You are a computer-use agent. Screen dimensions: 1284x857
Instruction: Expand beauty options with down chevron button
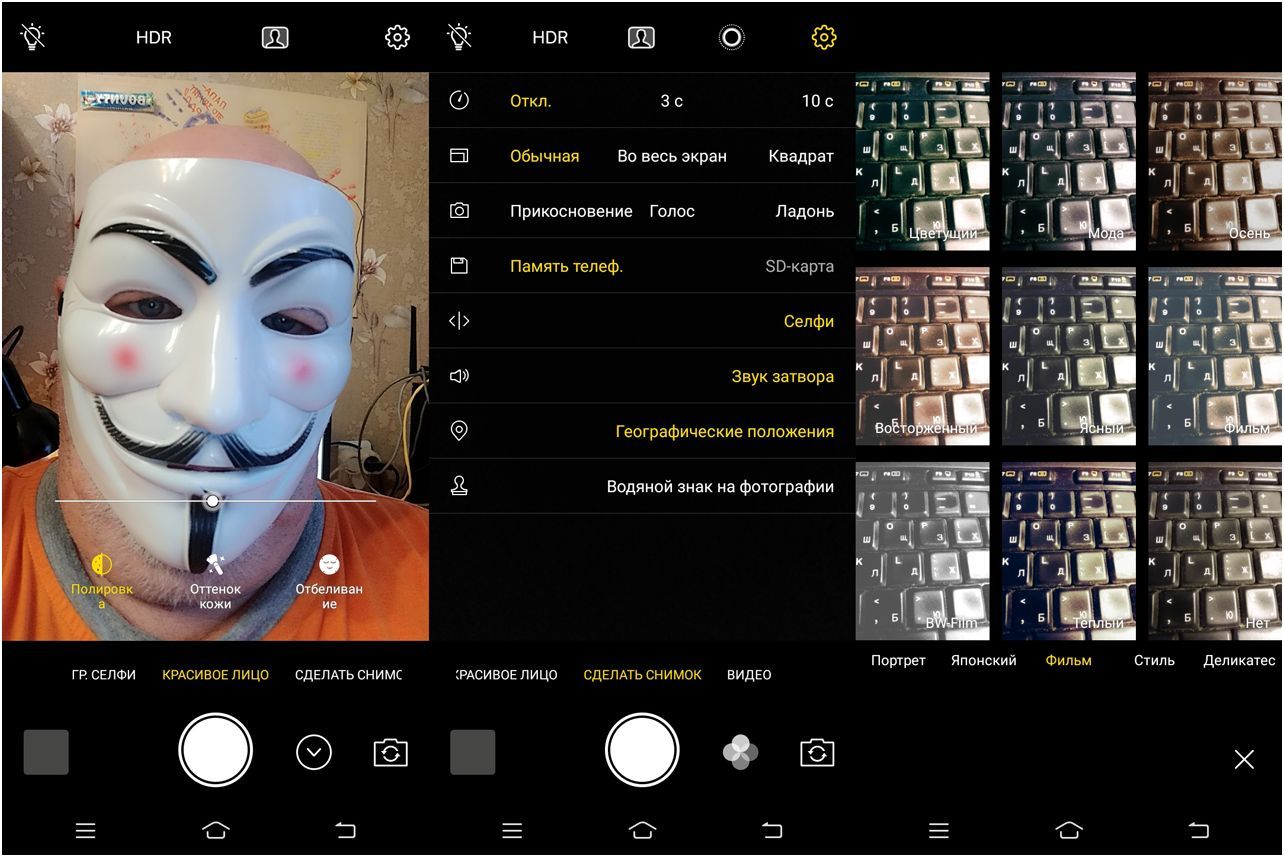(314, 752)
